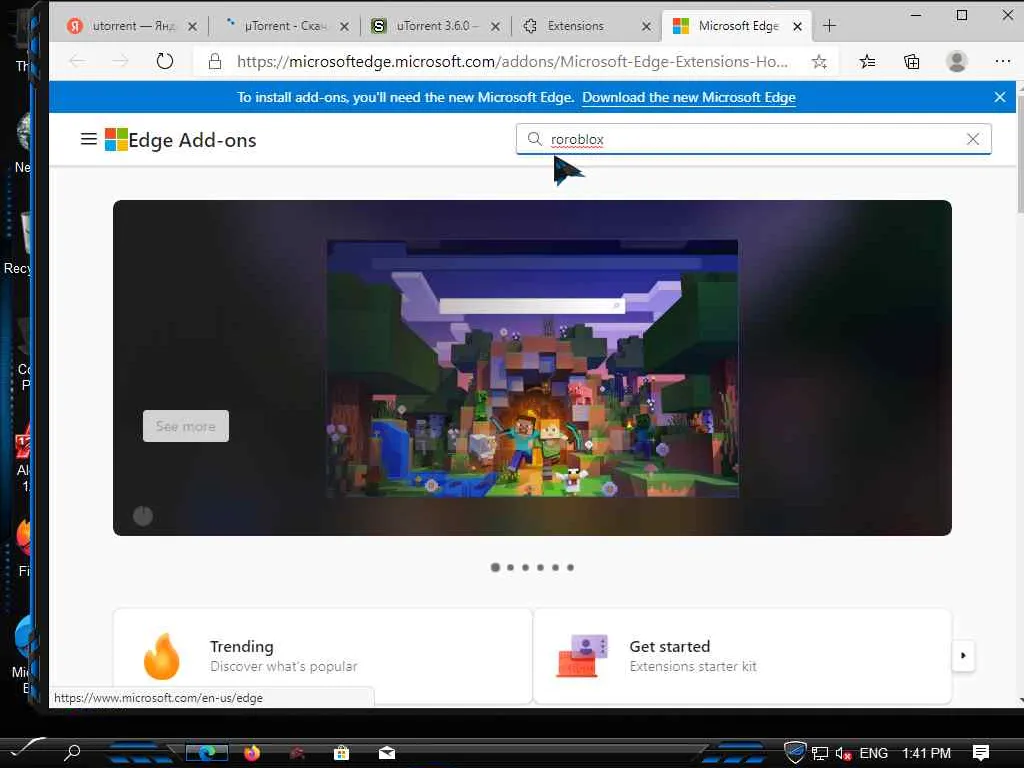Click the search magnifier icon in add-ons search

[534, 139]
